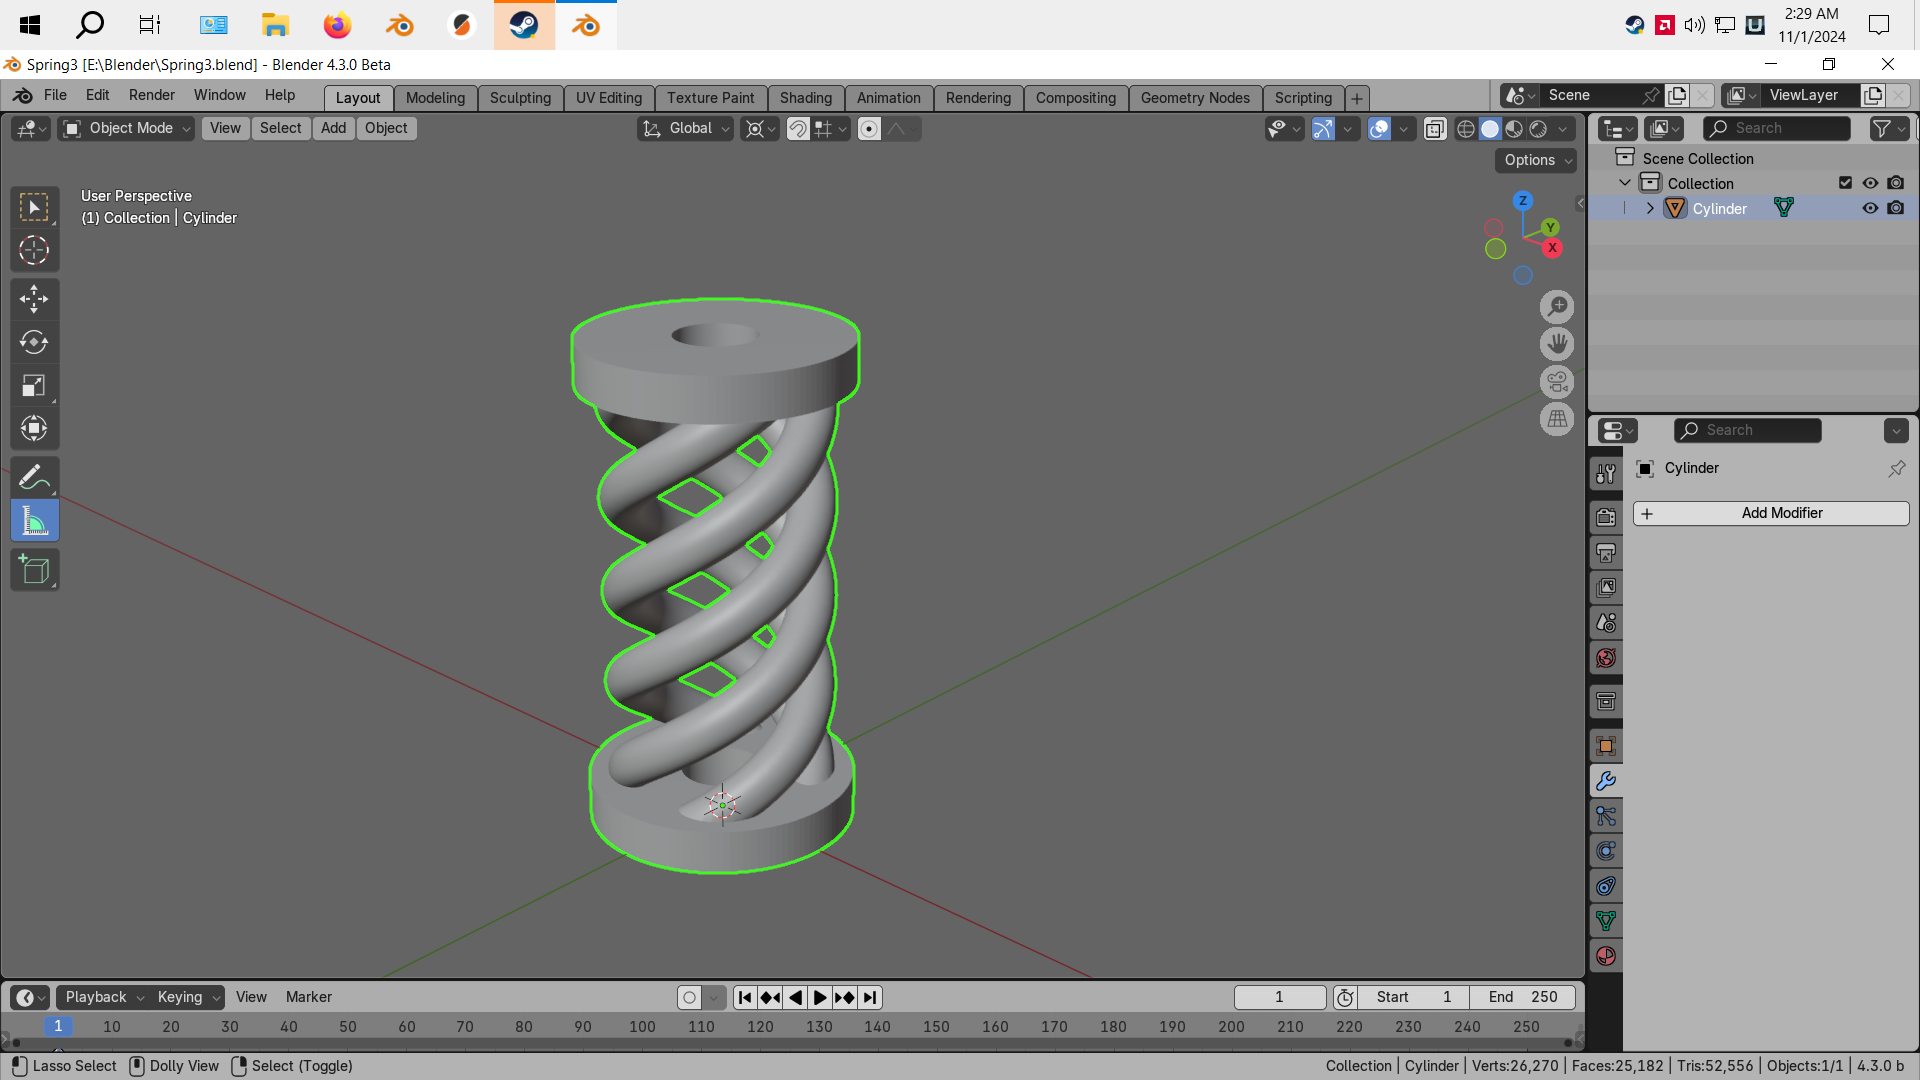Open the Playback dropdown menu
The image size is (1920, 1080).
pos(104,997)
